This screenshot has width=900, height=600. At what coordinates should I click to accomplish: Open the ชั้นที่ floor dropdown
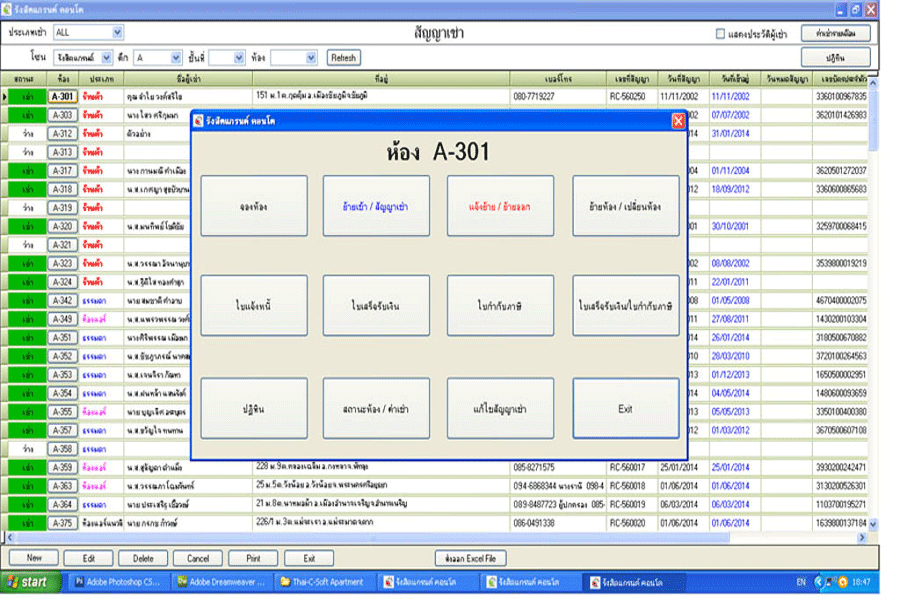(x=239, y=58)
